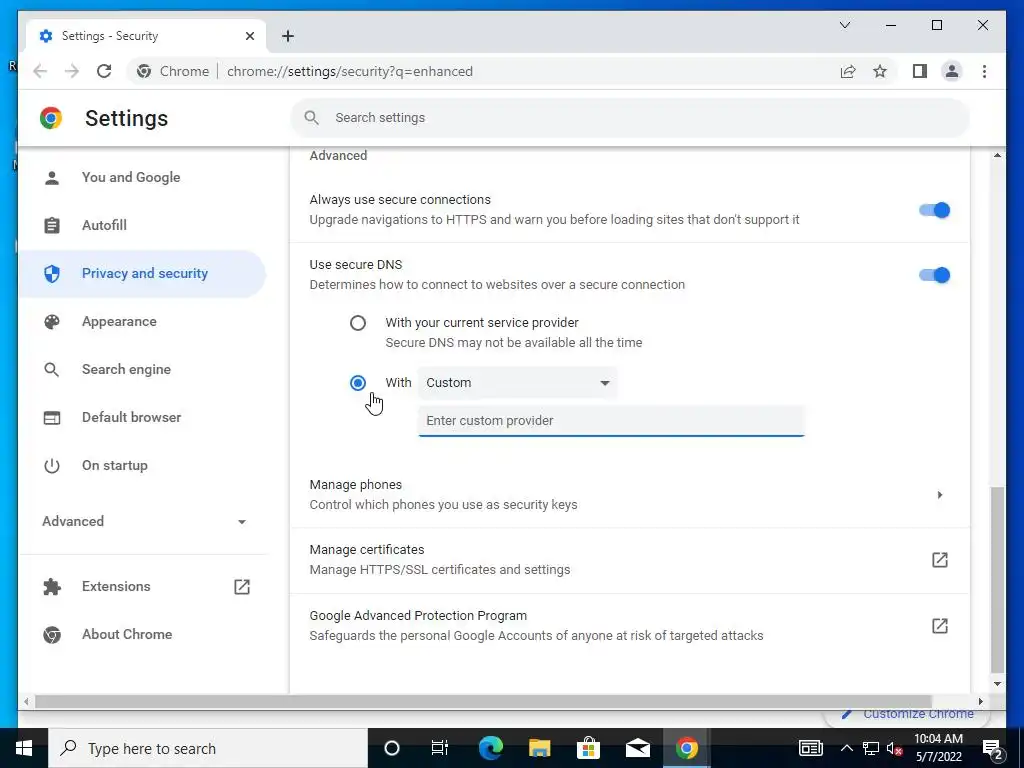Click Manage certificates row text

coord(367,550)
